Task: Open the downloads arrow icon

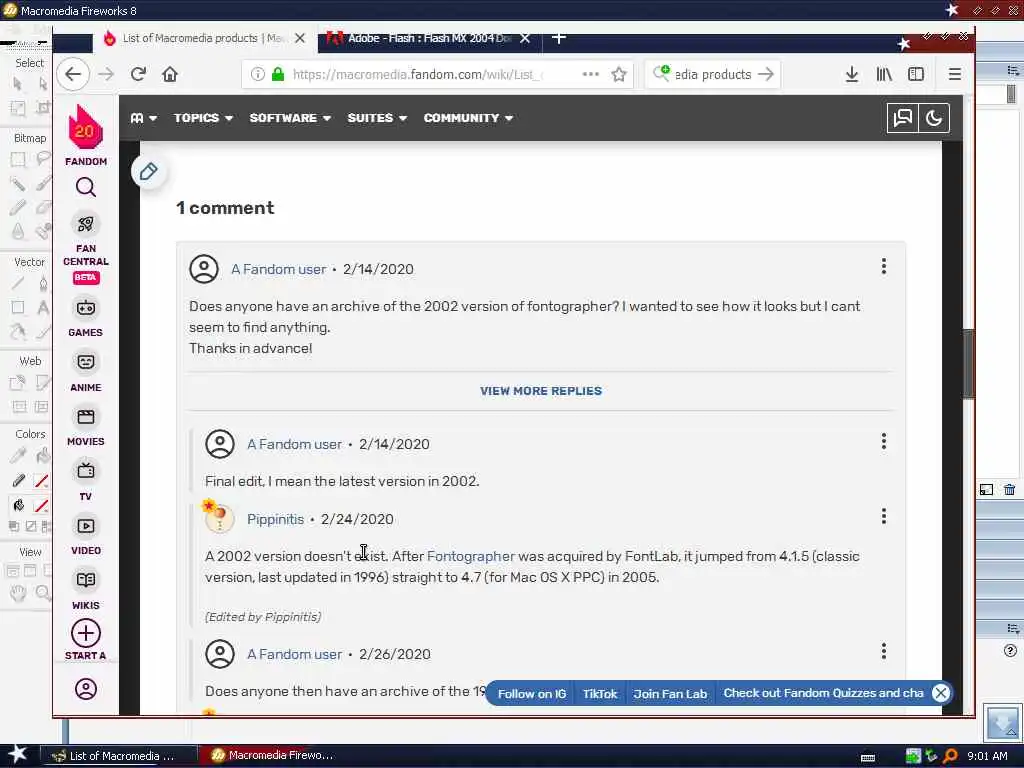Action: pyautogui.click(x=852, y=74)
